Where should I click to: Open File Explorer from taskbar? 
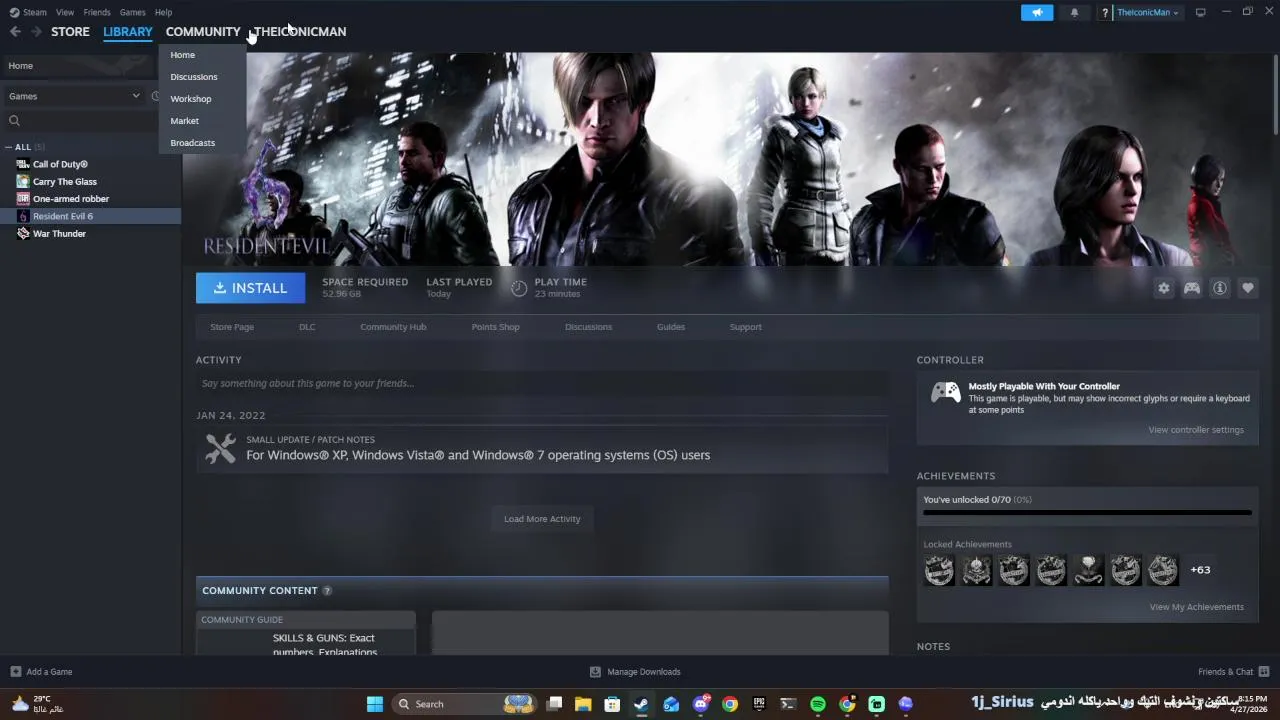pyautogui.click(x=583, y=704)
